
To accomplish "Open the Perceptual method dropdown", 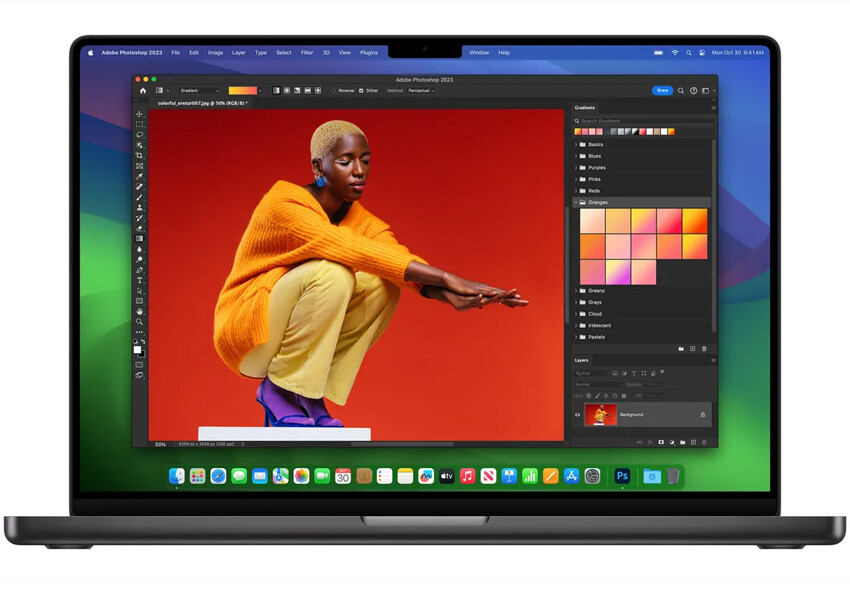I will (421, 91).
